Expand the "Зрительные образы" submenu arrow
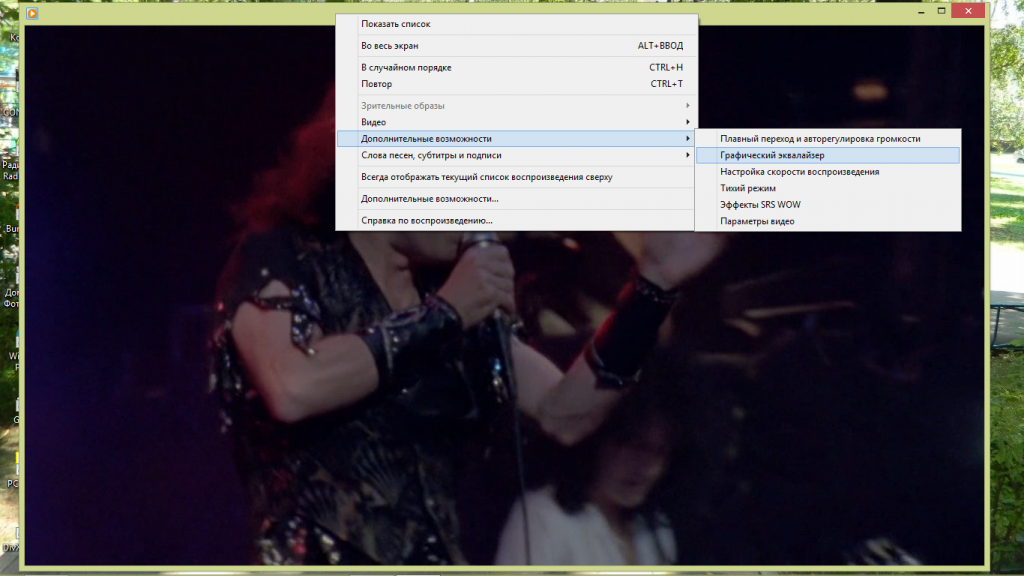The width and height of the screenshot is (1024, 576). (687, 105)
